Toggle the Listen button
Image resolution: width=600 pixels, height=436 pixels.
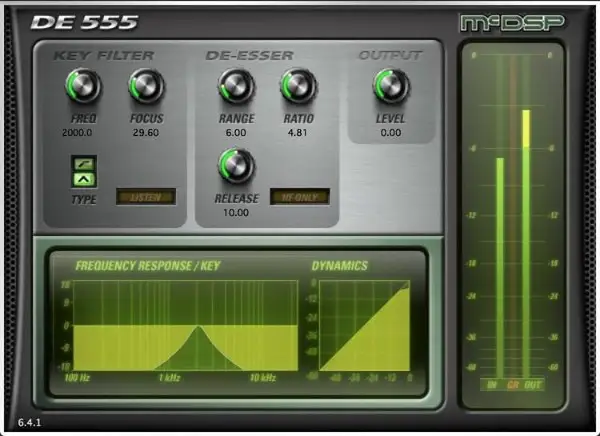(x=146, y=197)
